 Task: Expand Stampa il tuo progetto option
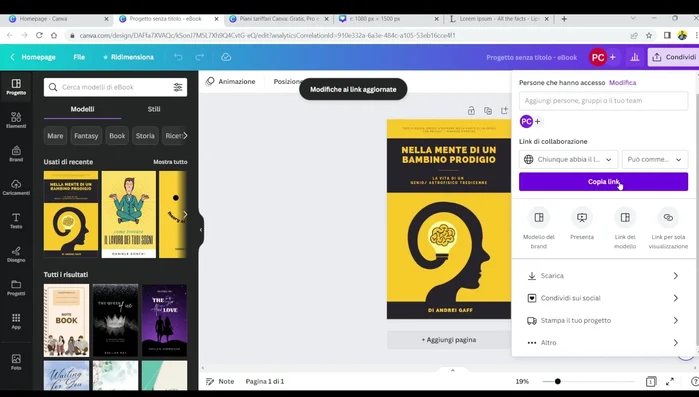(x=603, y=320)
